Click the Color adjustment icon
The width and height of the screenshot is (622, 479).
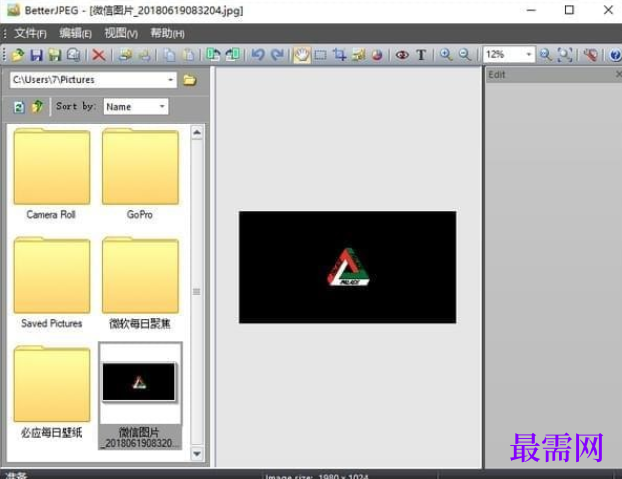pos(377,55)
